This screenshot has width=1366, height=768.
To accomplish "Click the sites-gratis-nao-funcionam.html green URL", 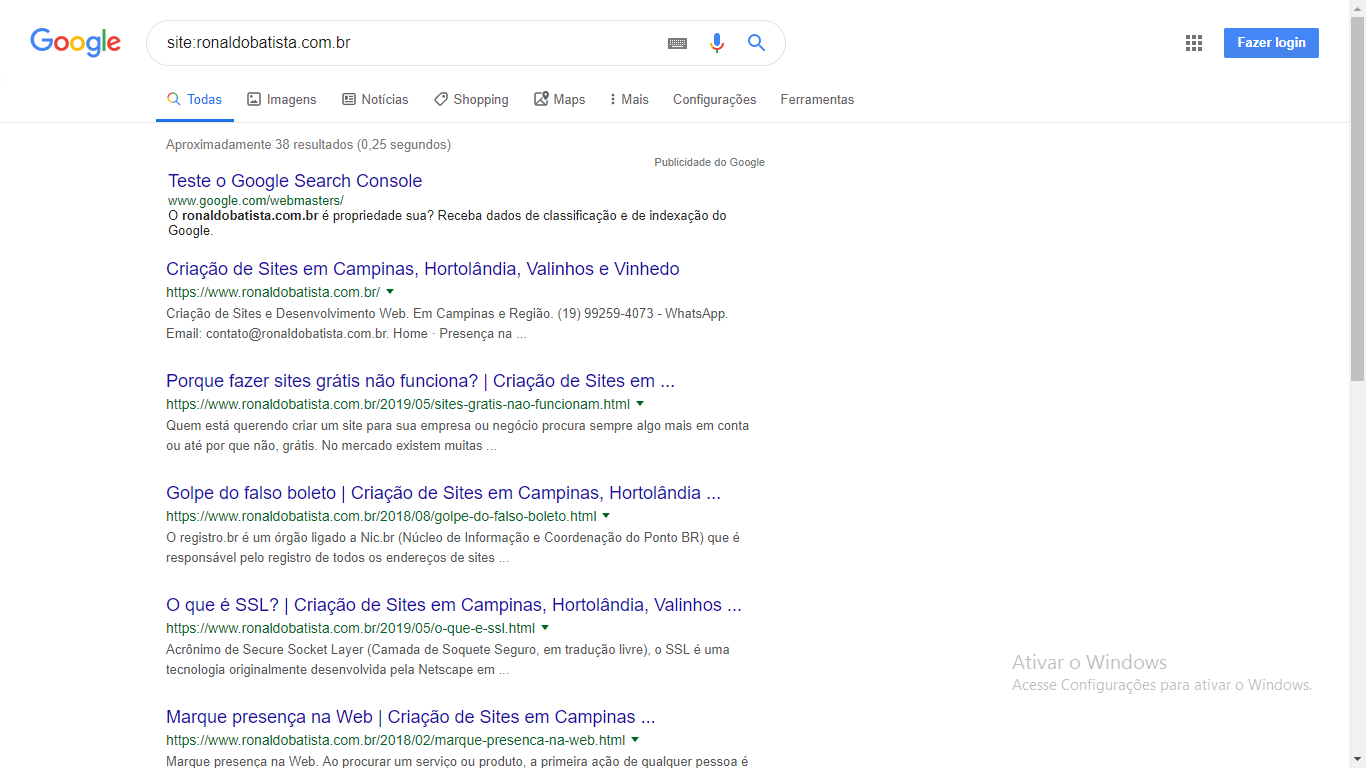I will (398, 404).
